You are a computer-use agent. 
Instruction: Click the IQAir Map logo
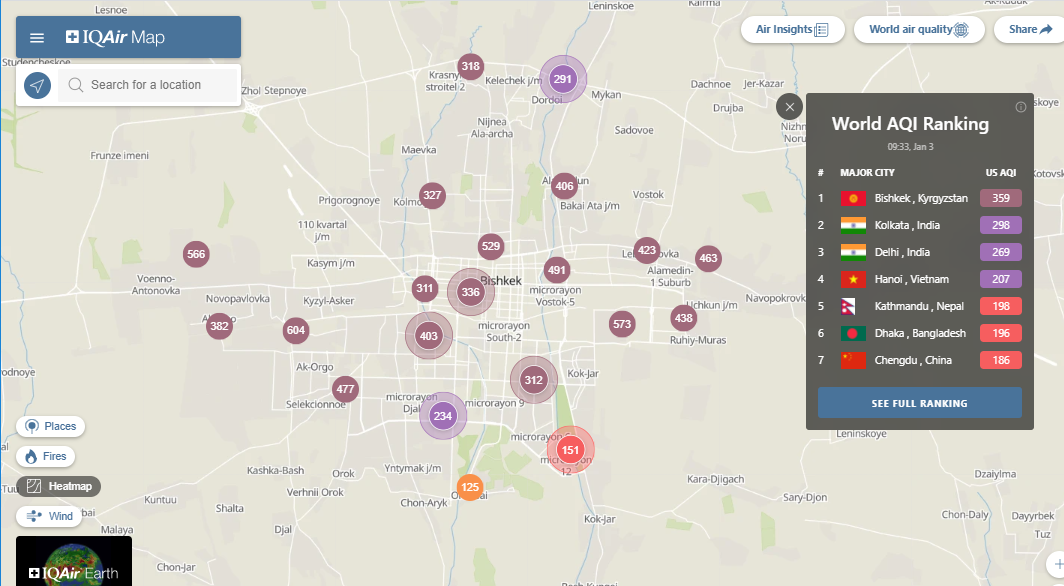(115, 38)
